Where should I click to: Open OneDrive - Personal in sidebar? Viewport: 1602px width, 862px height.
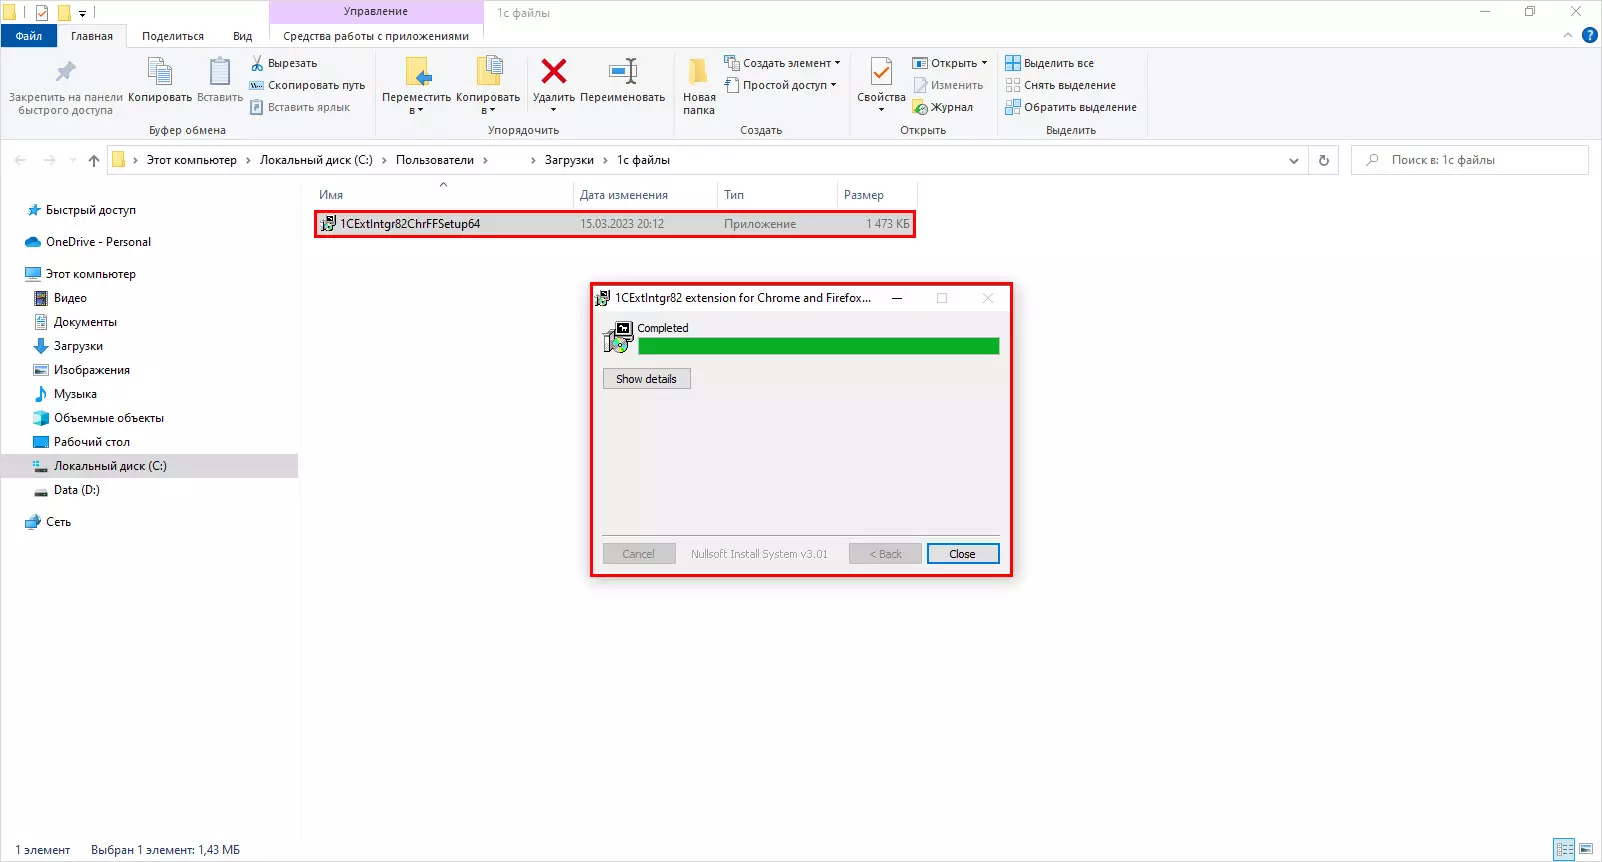pyautogui.click(x=98, y=242)
